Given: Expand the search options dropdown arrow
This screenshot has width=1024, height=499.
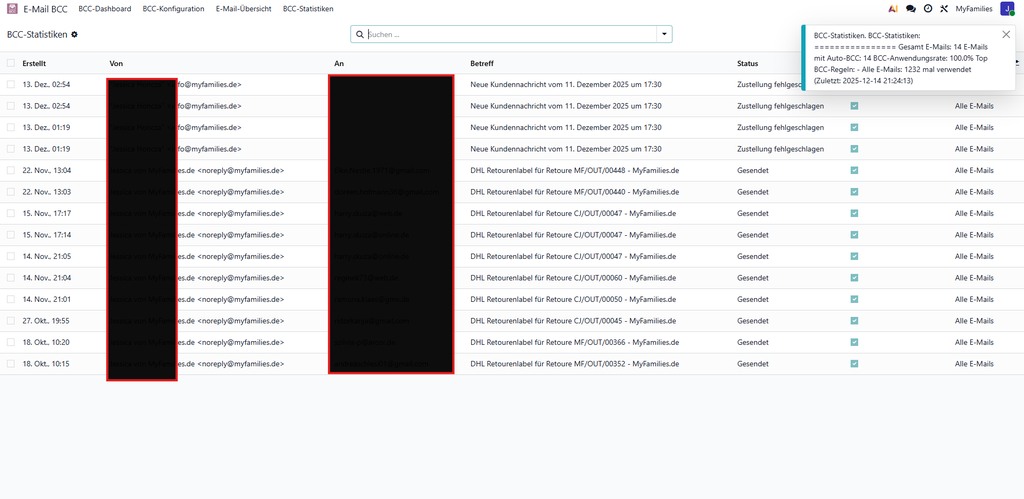Looking at the screenshot, I should pos(664,34).
